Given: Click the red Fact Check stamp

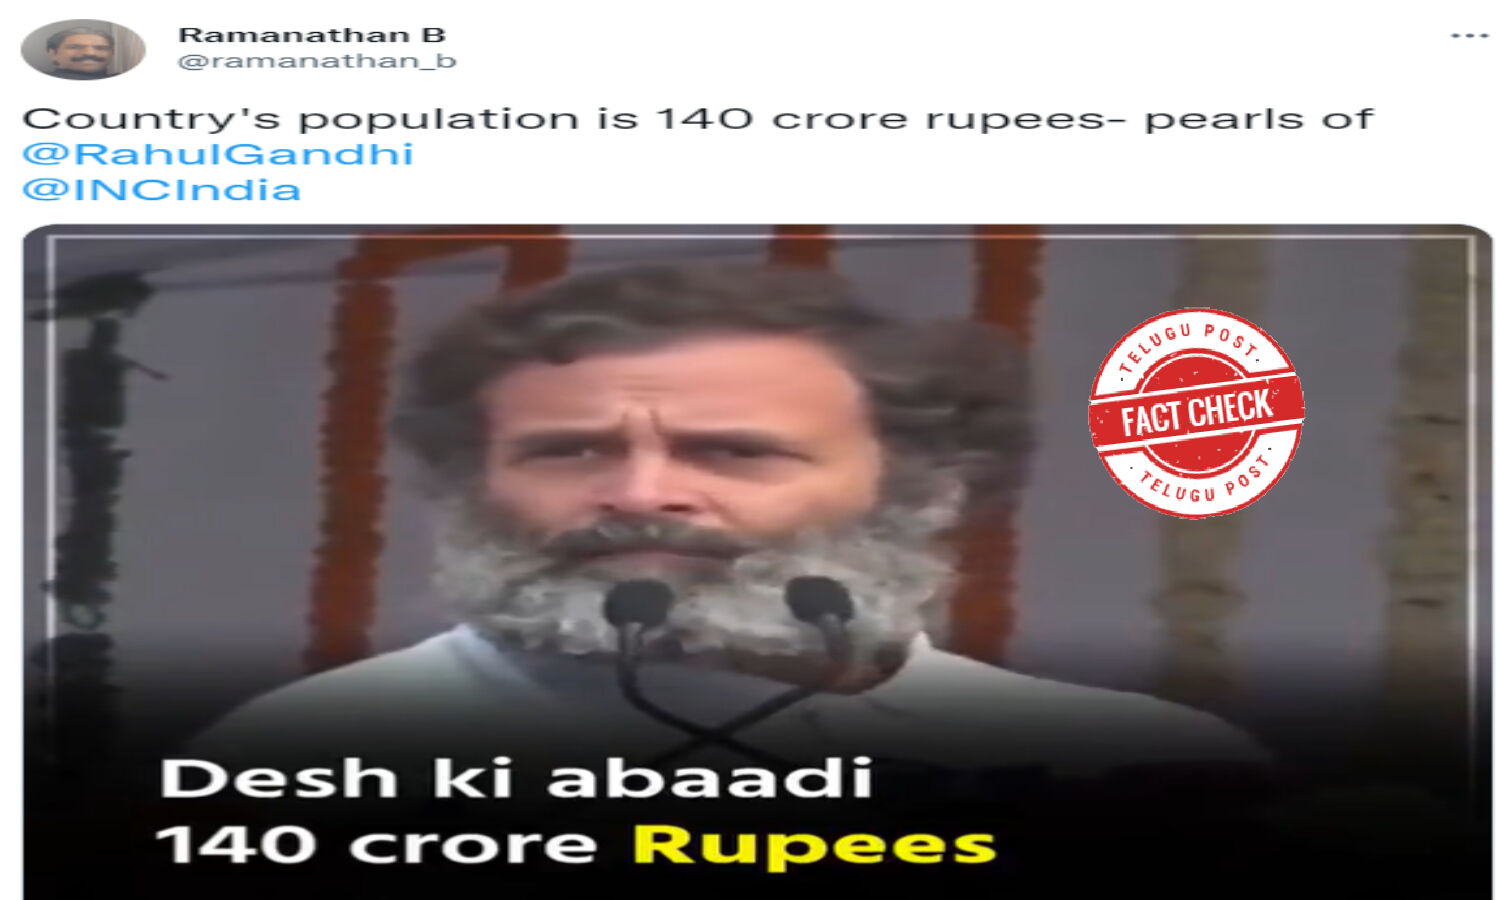Looking at the screenshot, I should [1196, 413].
